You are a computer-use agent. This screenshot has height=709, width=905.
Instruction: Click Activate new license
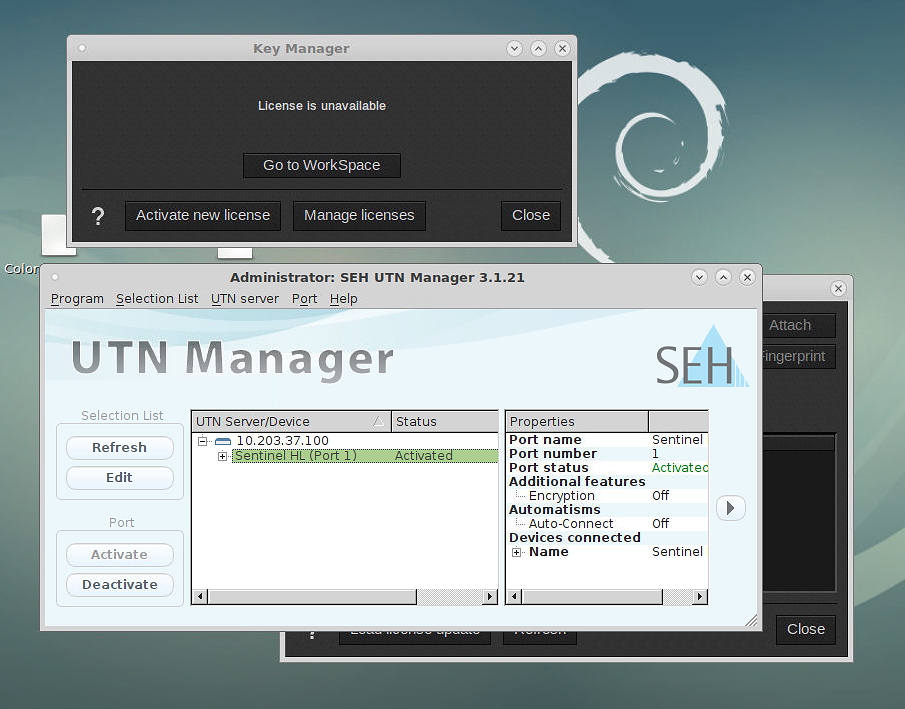[203, 215]
